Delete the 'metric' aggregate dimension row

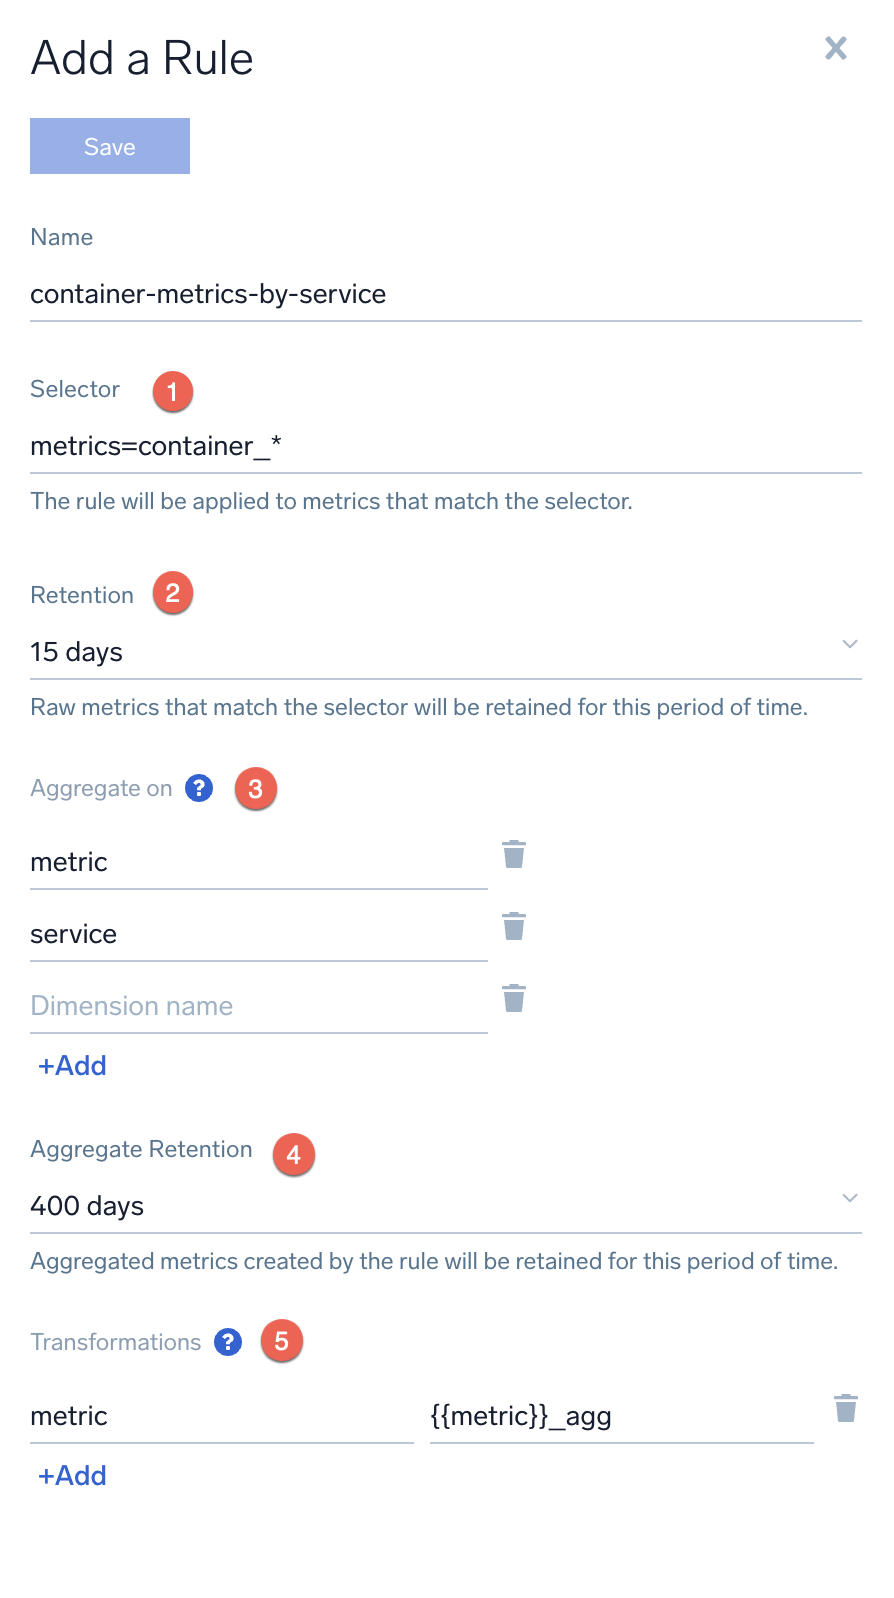(x=514, y=855)
